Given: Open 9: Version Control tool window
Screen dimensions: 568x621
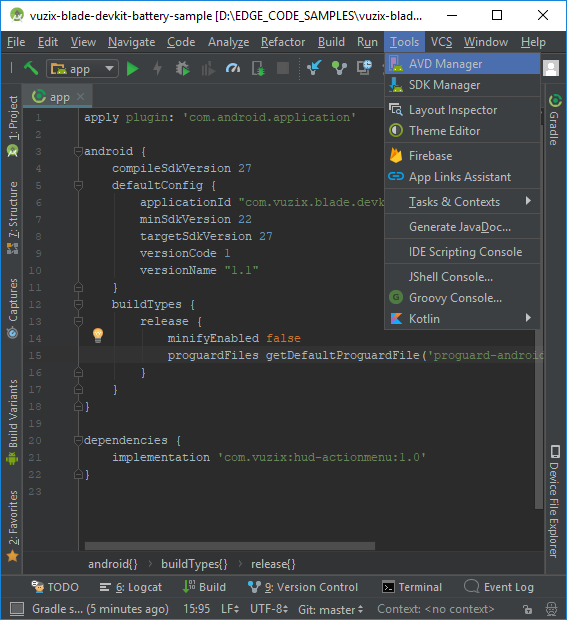Looking at the screenshot, I should (303, 587).
